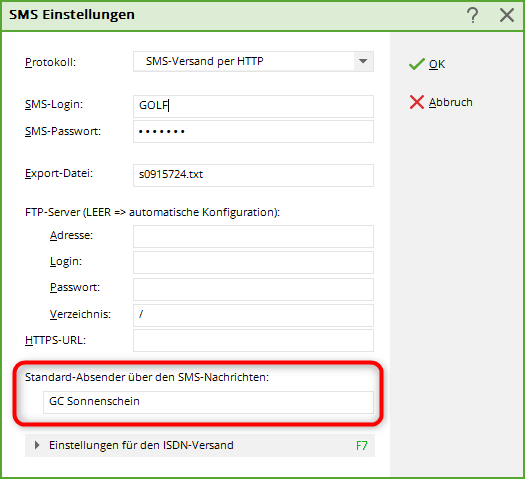Open help via the question mark icon

click(x=473, y=15)
